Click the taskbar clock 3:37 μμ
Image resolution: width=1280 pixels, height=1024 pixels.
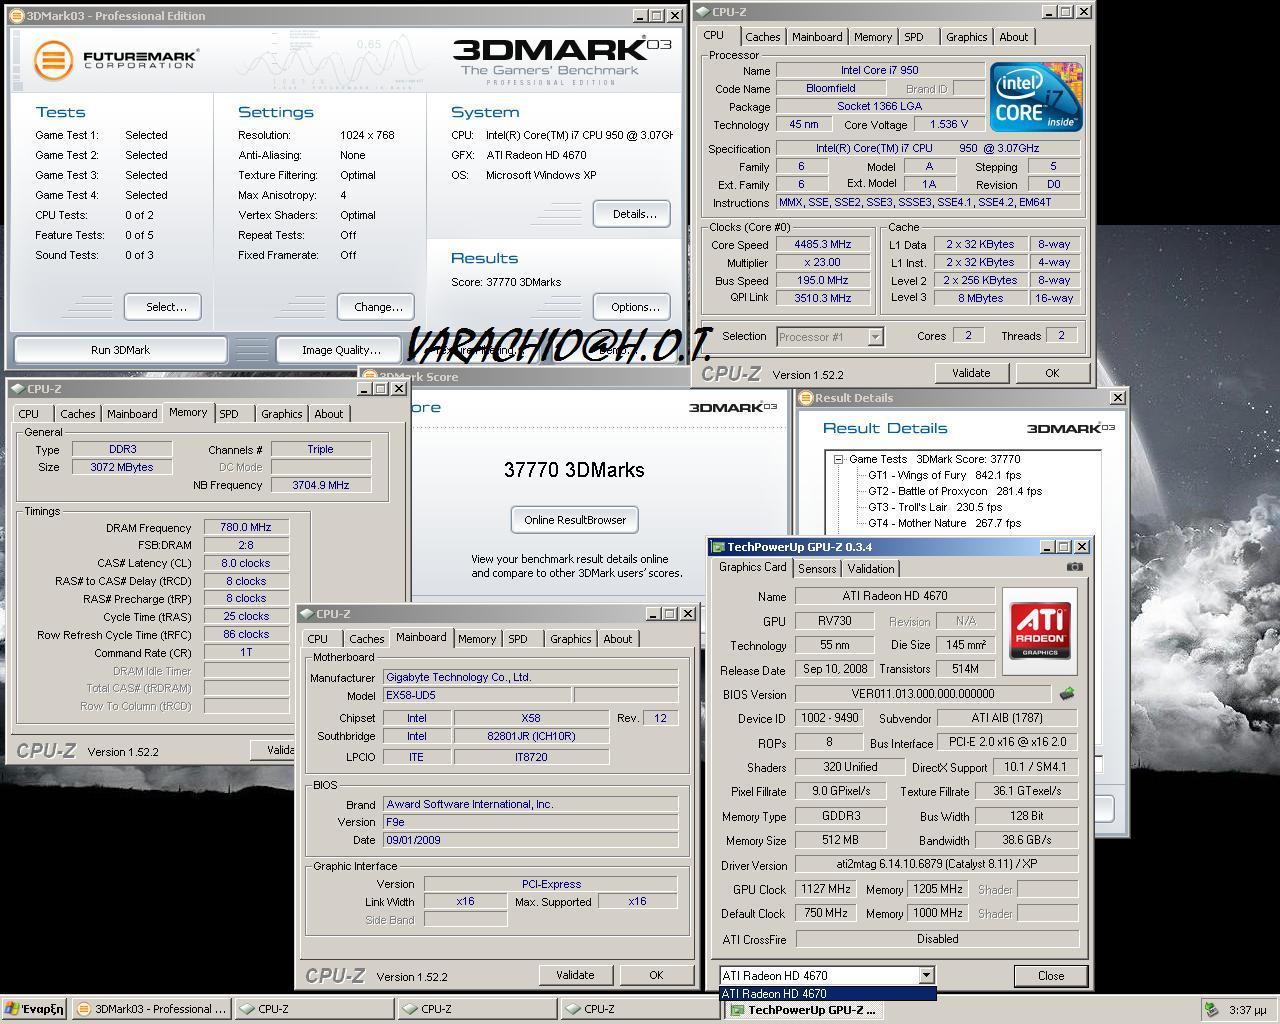pos(1247,1010)
